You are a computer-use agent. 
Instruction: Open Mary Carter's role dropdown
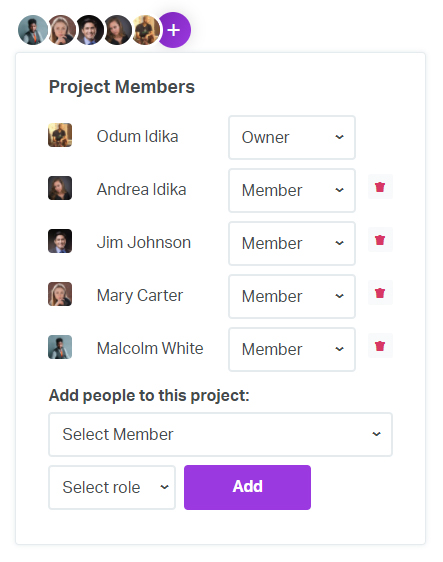coord(292,296)
